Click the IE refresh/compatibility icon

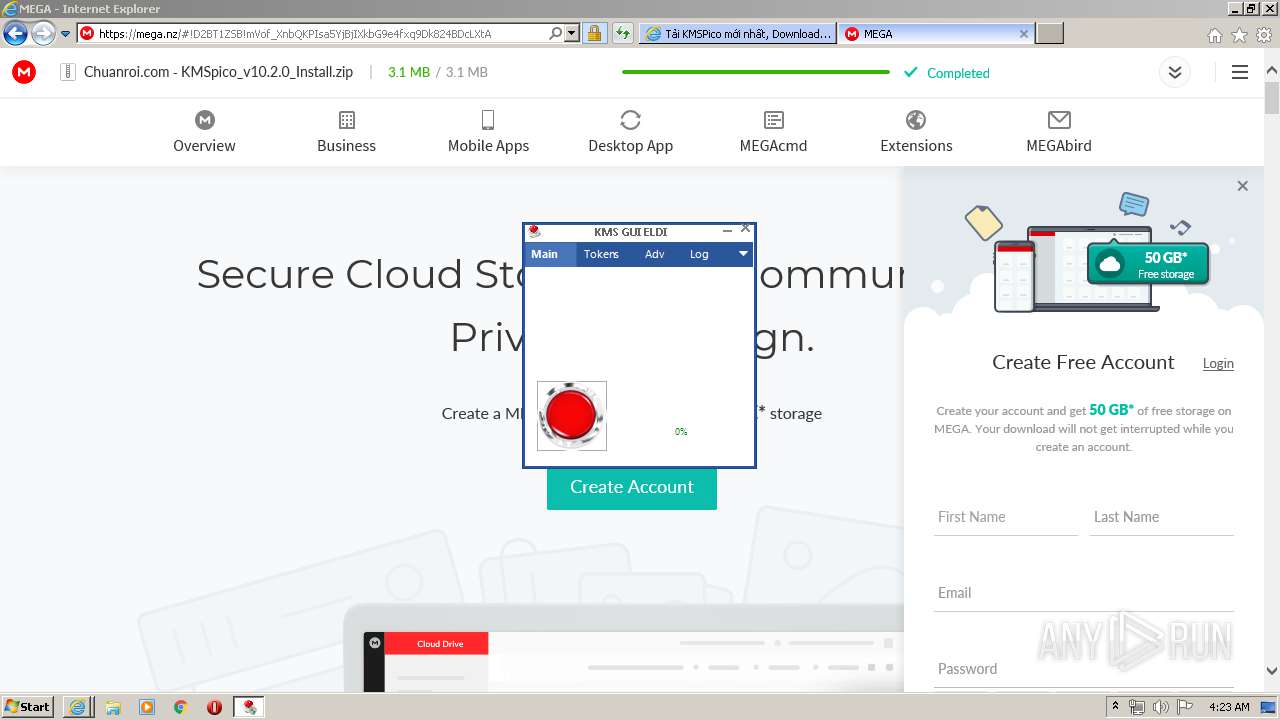coord(623,33)
